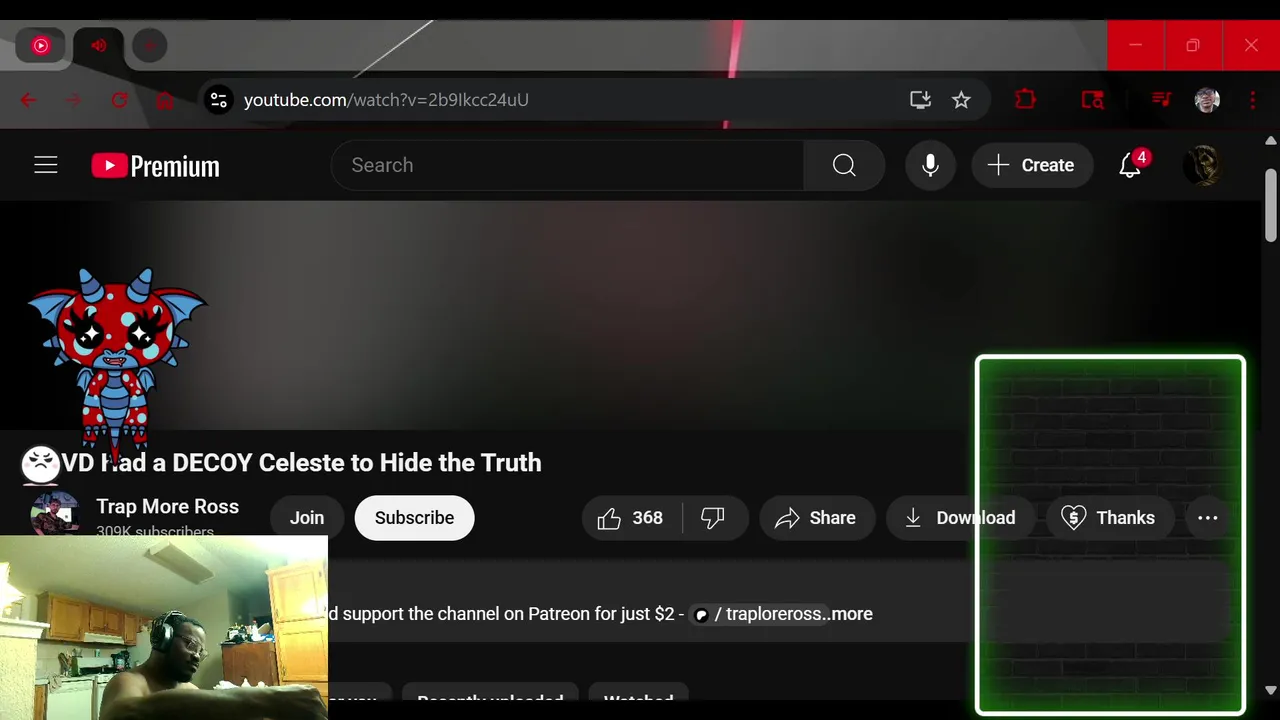Viewport: 1280px width, 720px height.
Task: Switch to the pinned YouTube Music tab
Action: (41, 45)
